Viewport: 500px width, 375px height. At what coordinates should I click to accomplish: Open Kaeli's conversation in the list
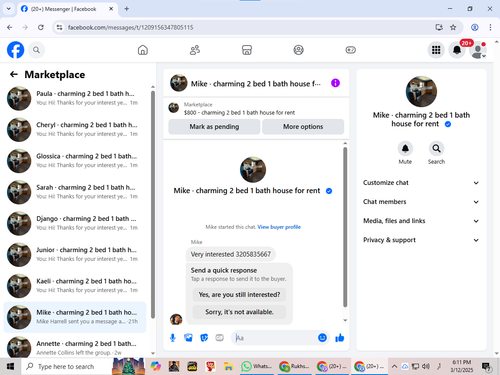75,286
